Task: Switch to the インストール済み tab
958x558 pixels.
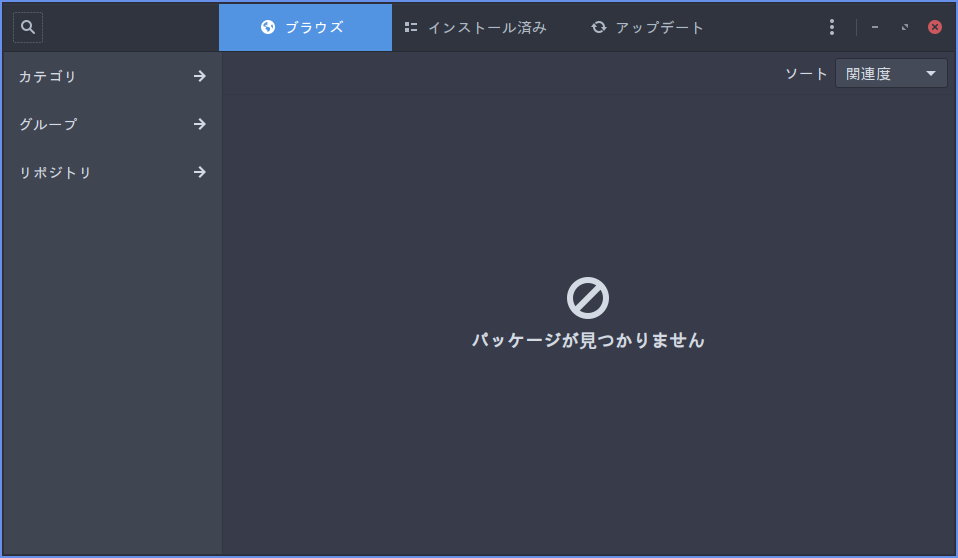Action: pos(475,28)
